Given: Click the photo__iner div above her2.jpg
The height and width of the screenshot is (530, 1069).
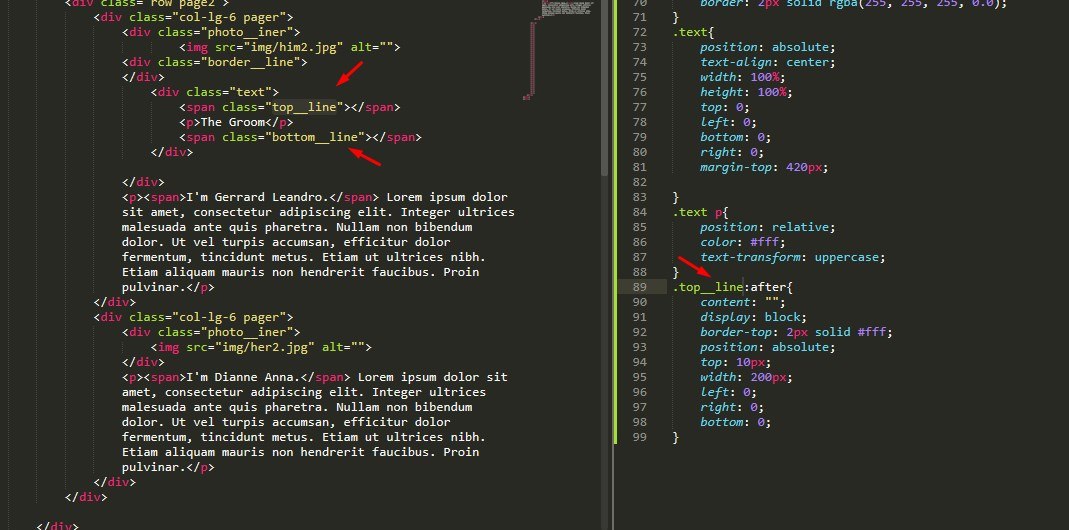Looking at the screenshot, I should click(x=211, y=332).
